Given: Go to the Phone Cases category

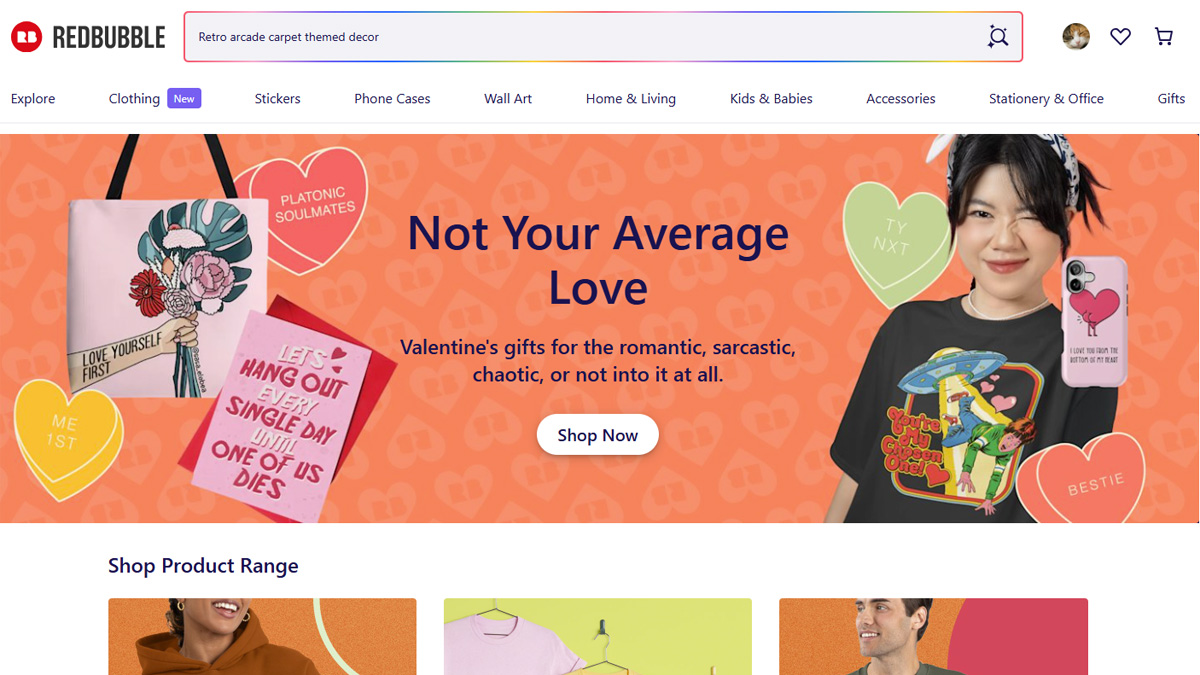Looking at the screenshot, I should (x=392, y=99).
